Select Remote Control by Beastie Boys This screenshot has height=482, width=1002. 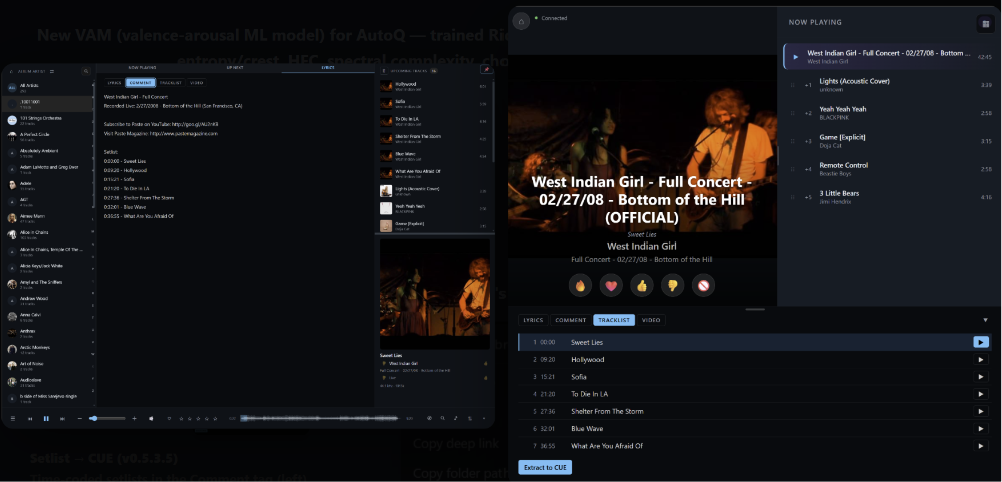click(x=889, y=169)
